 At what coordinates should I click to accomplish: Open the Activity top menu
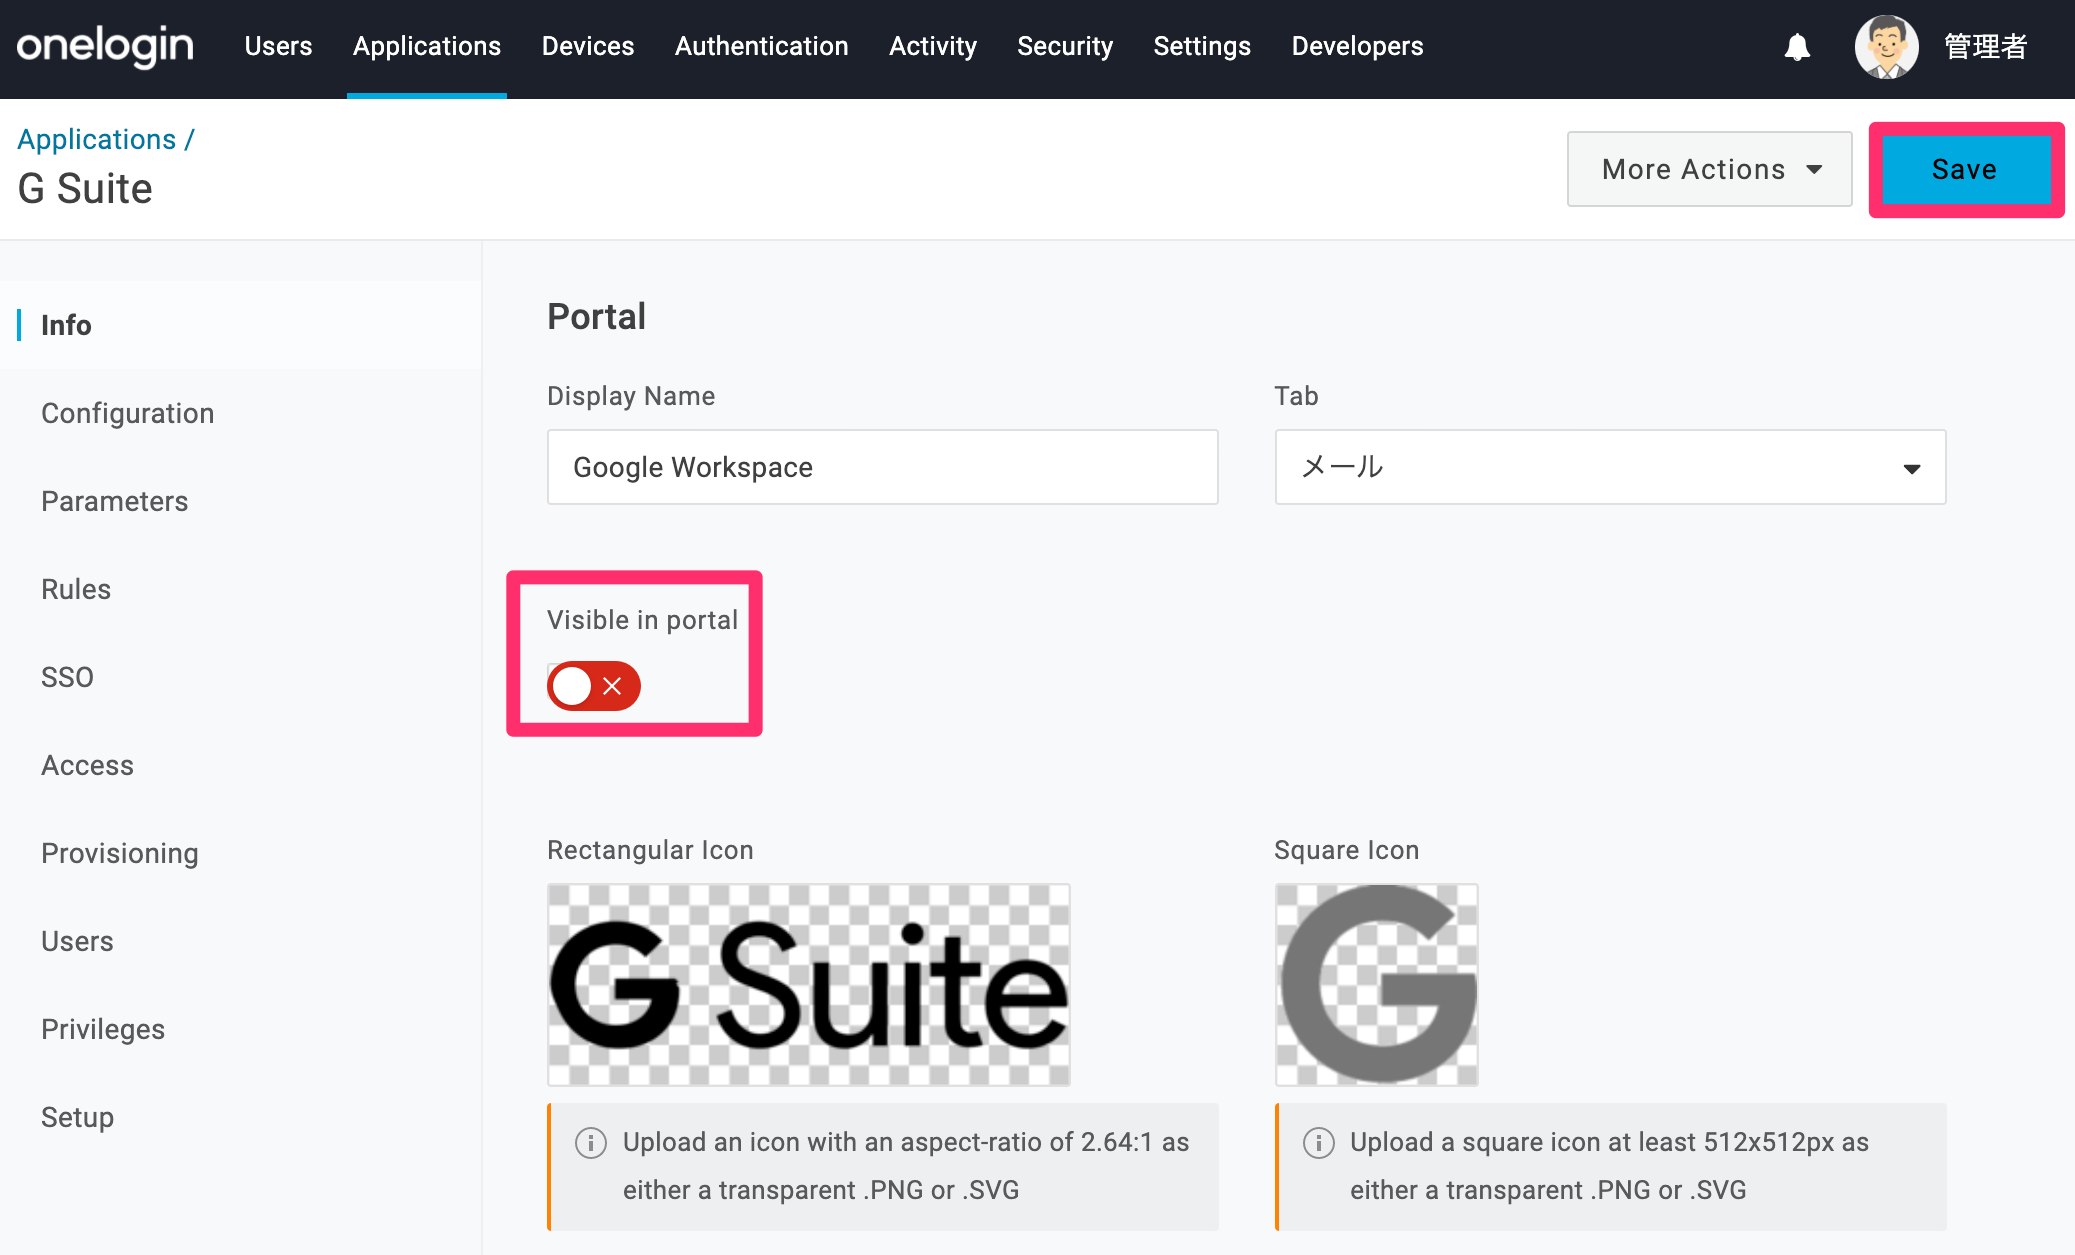point(933,46)
